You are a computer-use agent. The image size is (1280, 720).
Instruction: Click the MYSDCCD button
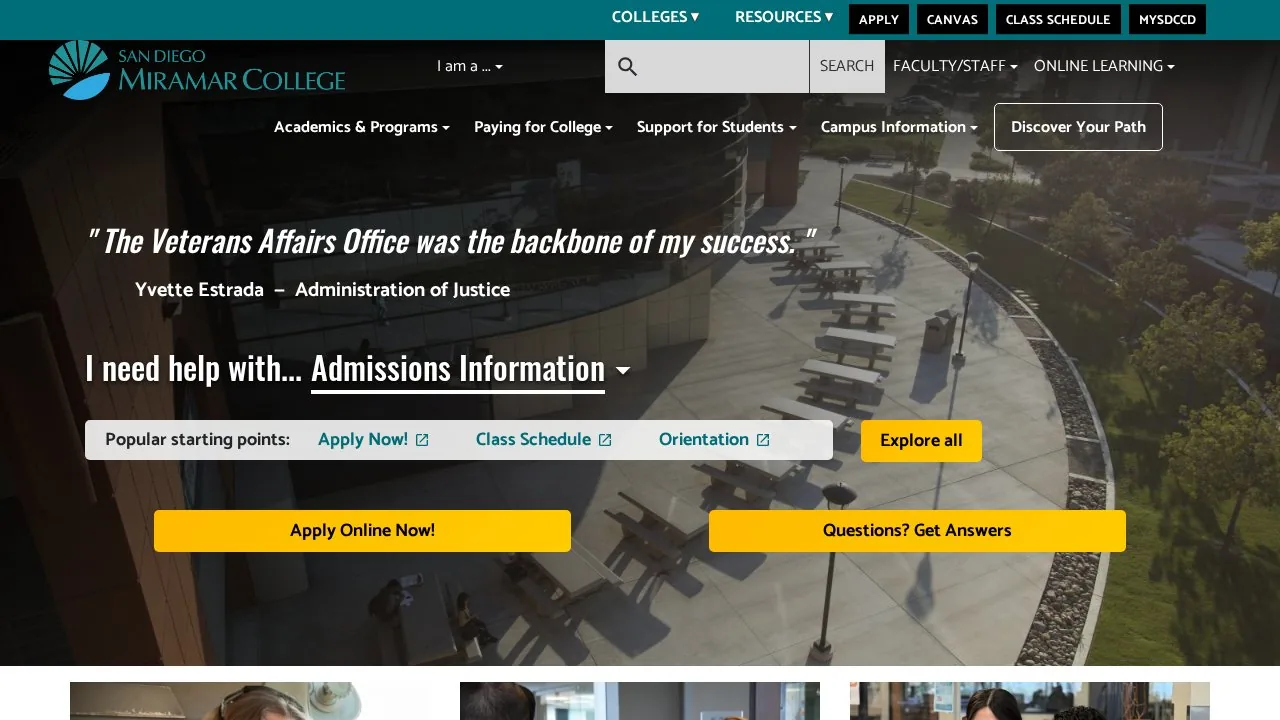[1167, 19]
